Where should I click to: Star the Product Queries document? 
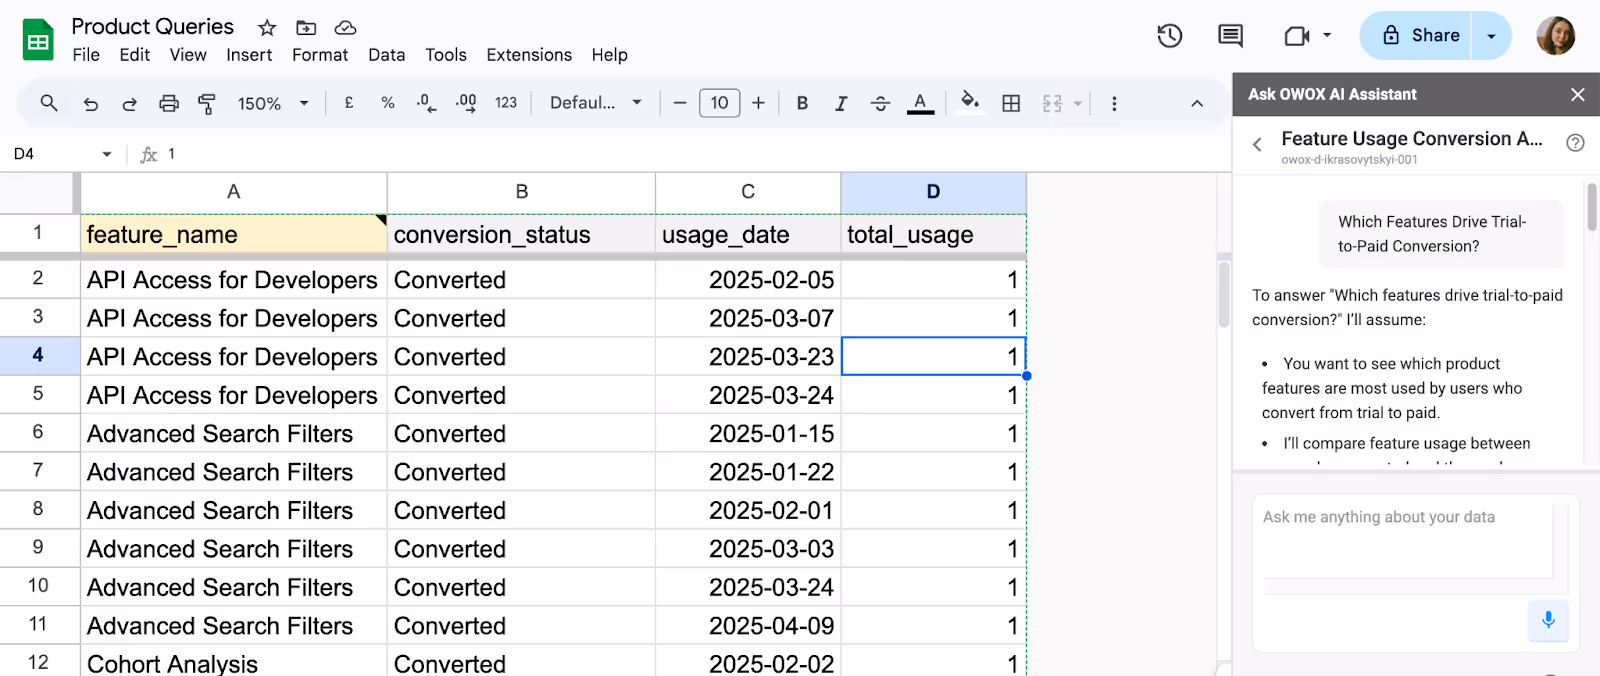pos(267,28)
